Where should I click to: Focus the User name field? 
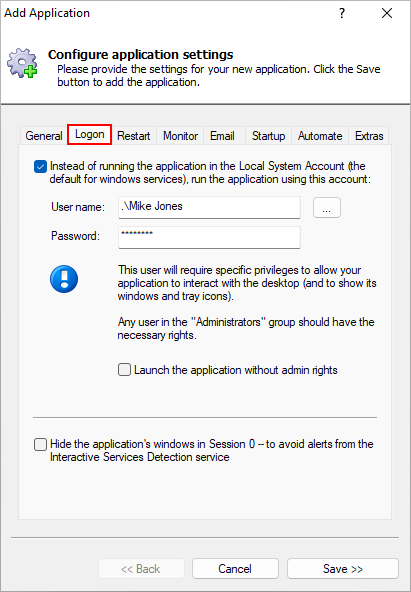209,207
